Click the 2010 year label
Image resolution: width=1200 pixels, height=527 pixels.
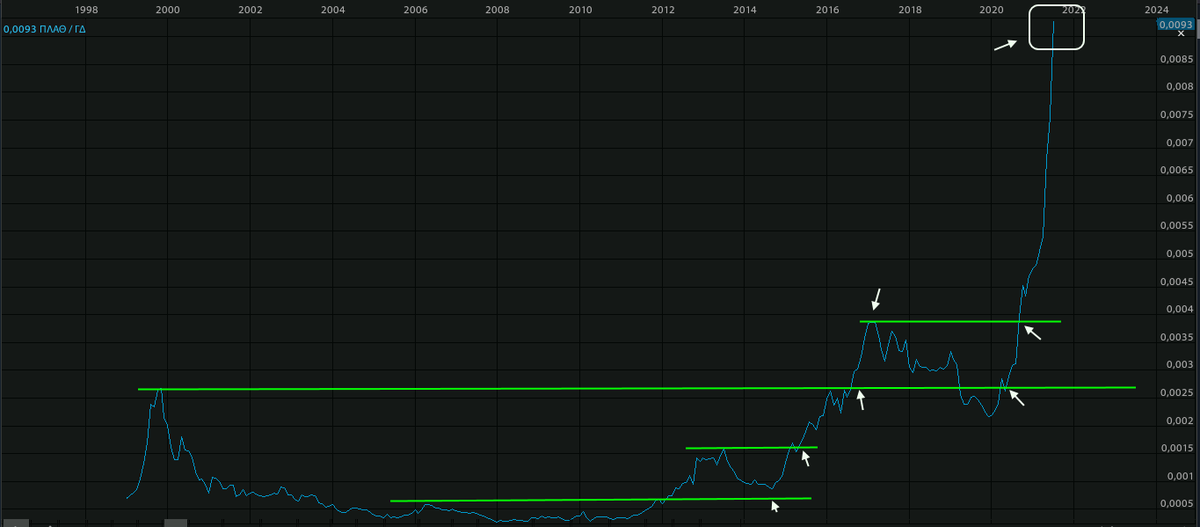(580, 9)
